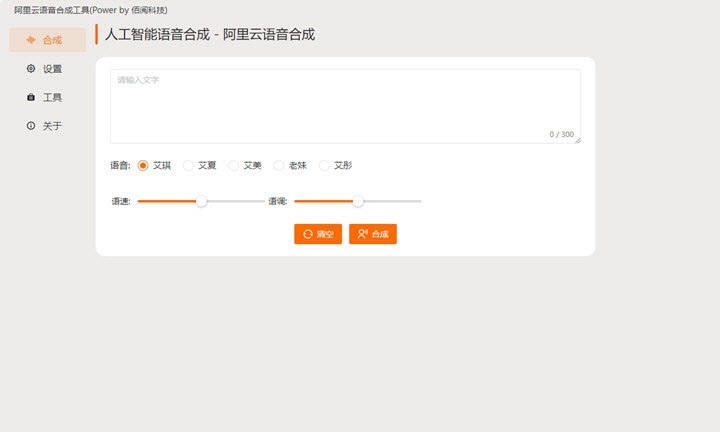This screenshot has width=720, height=432.
Task: Click the 人工智能语音合成 page heading
Action: pyautogui.click(x=210, y=34)
